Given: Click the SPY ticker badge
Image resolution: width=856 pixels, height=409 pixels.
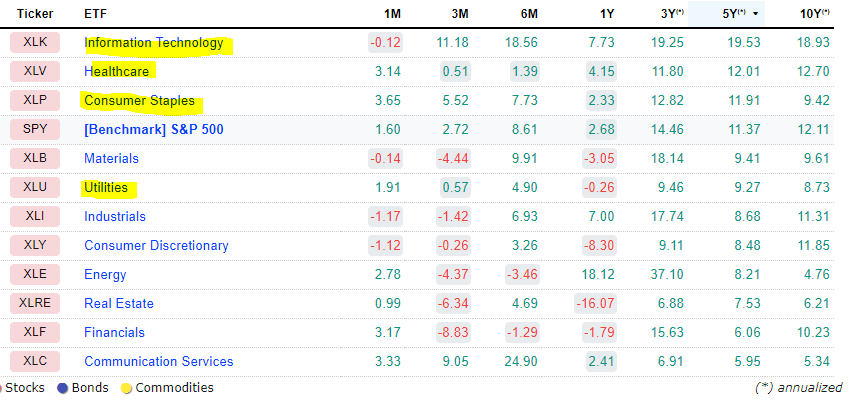Looking at the screenshot, I should coord(35,130).
